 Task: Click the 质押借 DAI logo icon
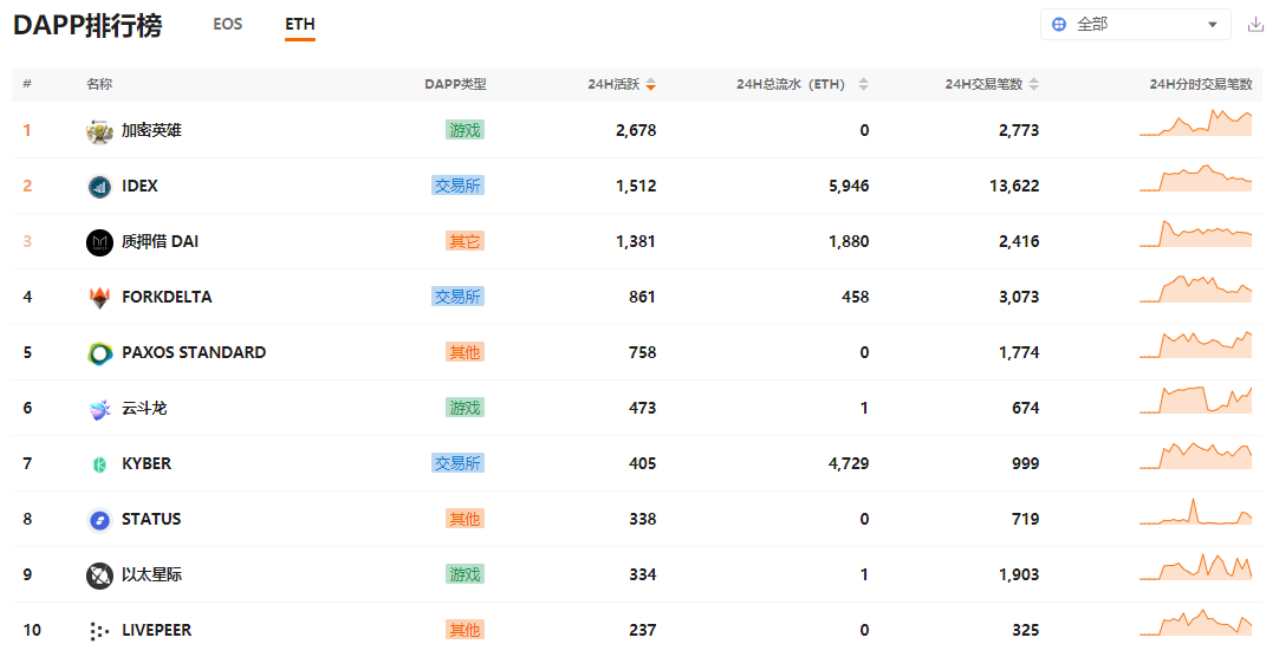pos(99,242)
